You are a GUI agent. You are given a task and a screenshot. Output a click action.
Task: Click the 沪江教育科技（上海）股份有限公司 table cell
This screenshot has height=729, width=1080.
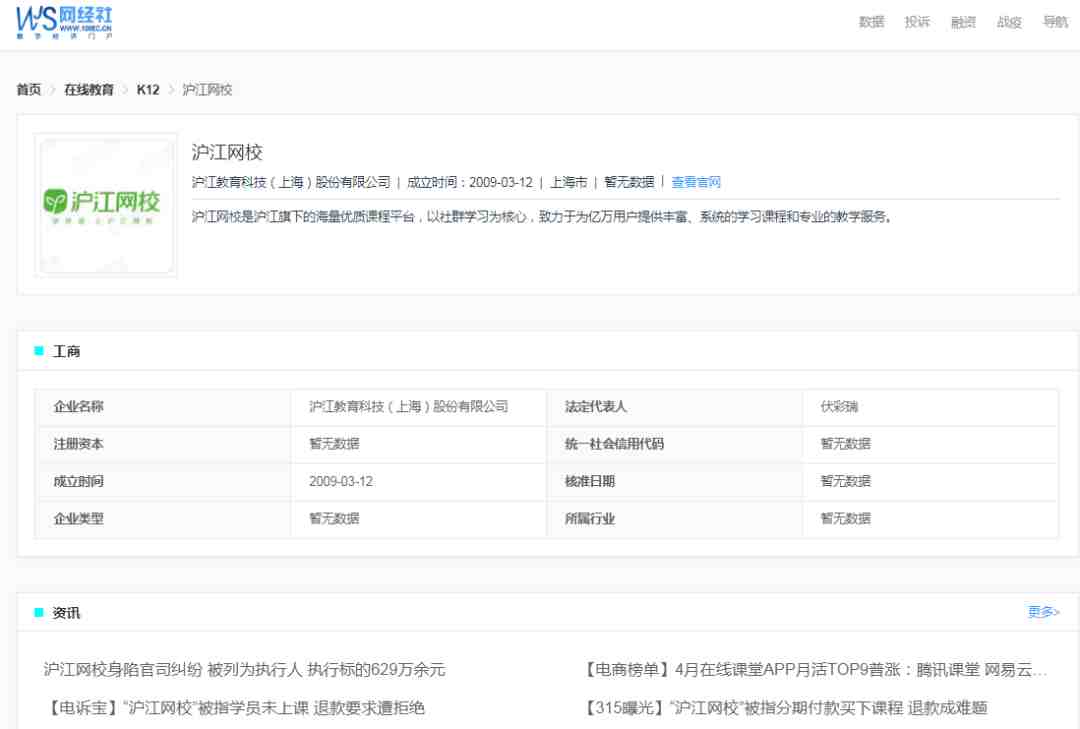click(408, 407)
